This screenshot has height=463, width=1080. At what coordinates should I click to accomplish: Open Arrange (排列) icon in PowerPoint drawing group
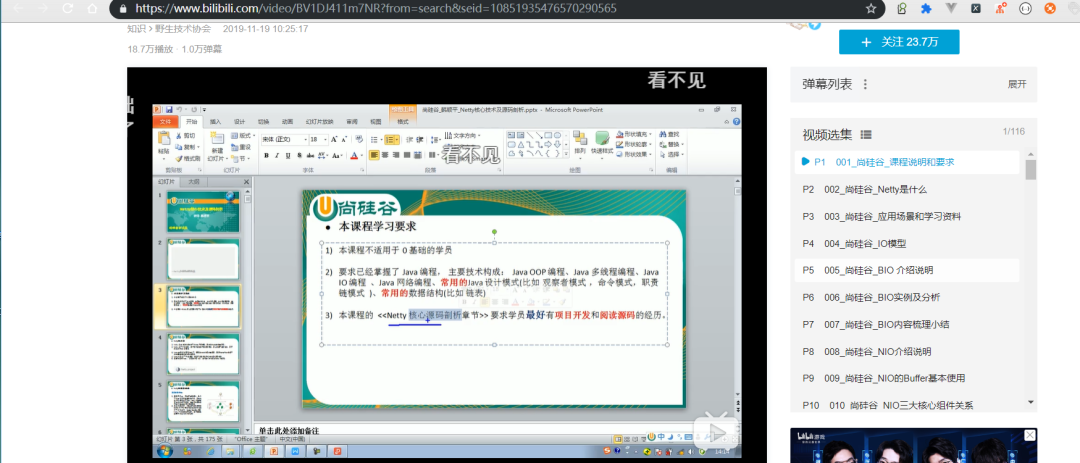click(x=580, y=138)
